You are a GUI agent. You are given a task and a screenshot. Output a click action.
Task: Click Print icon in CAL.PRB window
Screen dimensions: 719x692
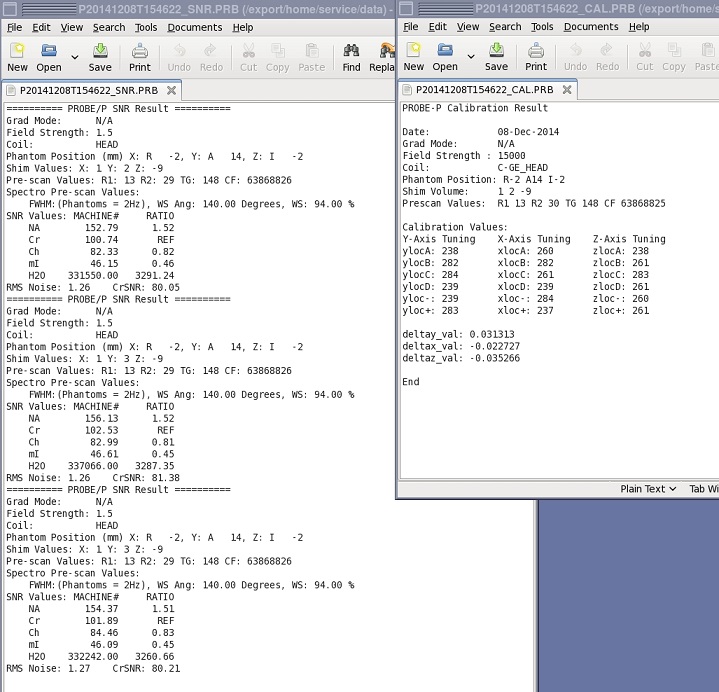536,56
